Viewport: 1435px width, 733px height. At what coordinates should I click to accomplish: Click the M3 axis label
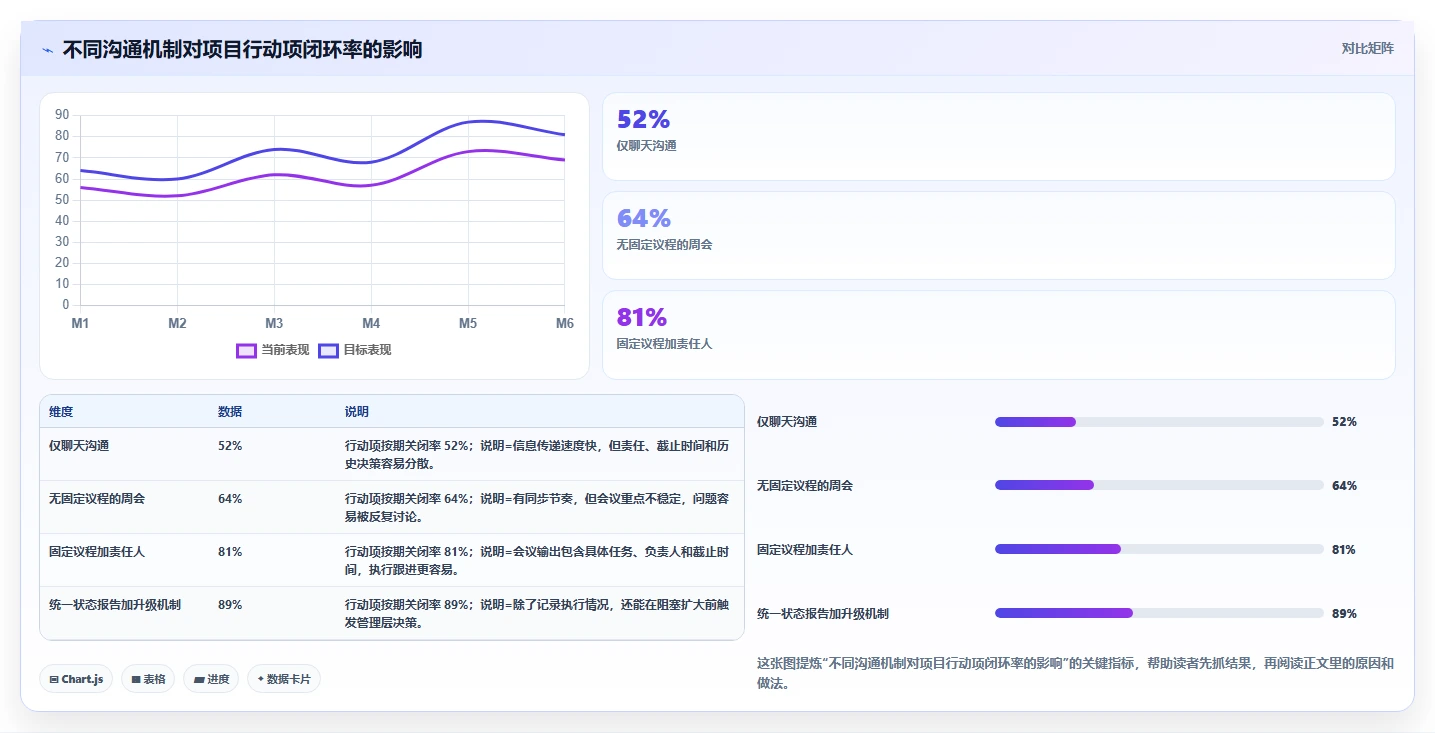pyautogui.click(x=274, y=324)
